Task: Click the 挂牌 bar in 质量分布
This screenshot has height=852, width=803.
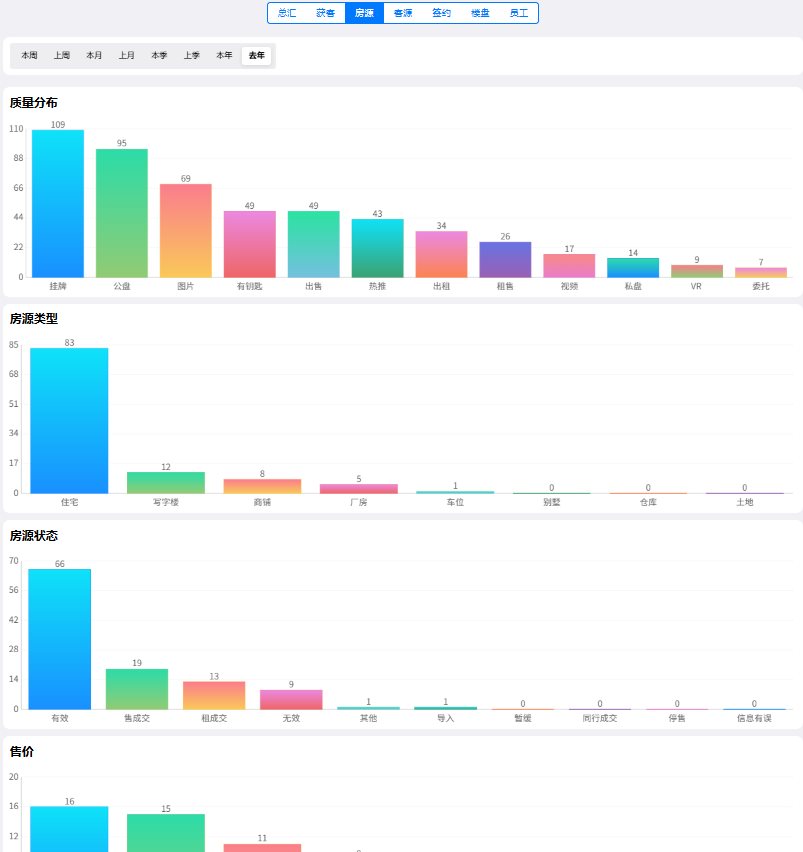Action: click(x=58, y=204)
